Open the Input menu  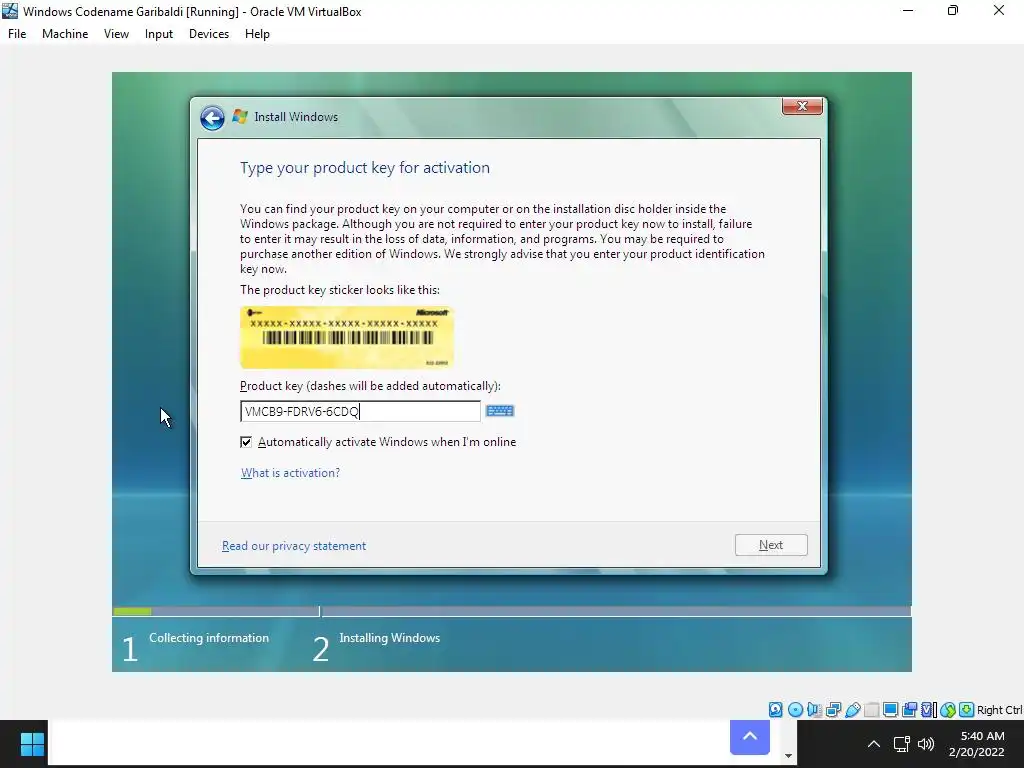(159, 34)
